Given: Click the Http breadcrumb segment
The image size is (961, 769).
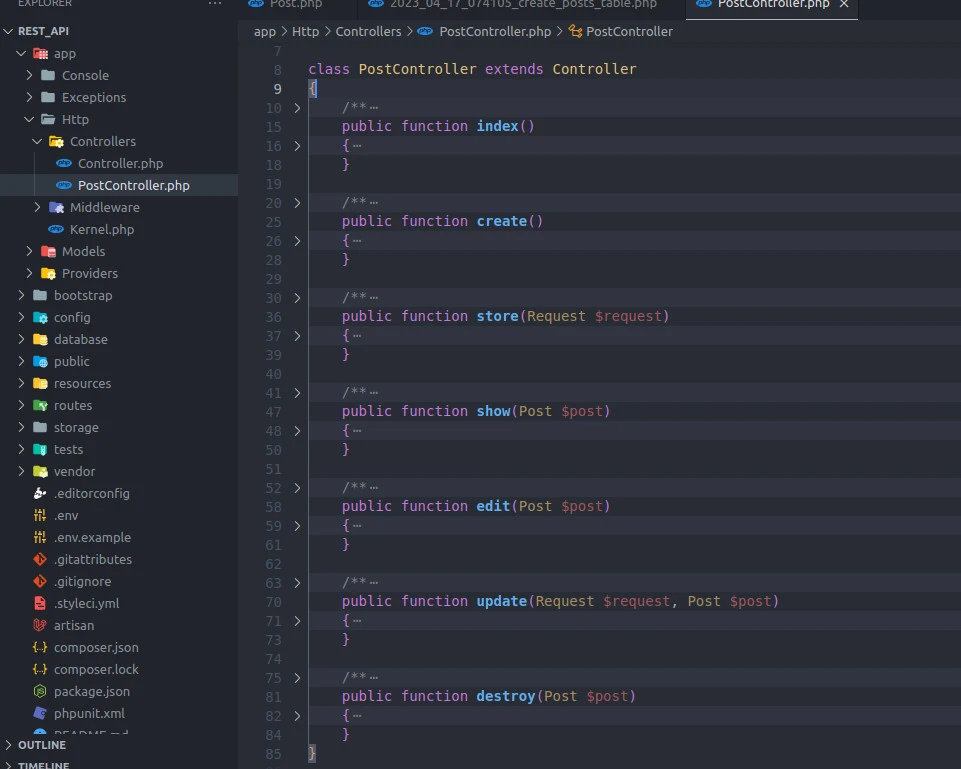Looking at the screenshot, I should (x=305, y=31).
